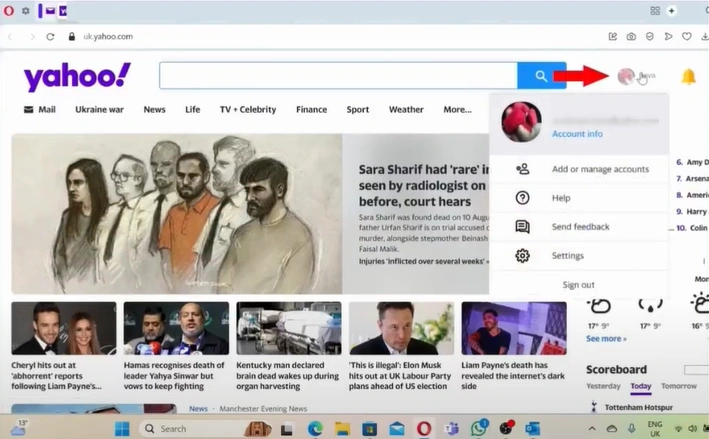Select Today scoreboard tab
The image size is (709, 439).
(641, 386)
